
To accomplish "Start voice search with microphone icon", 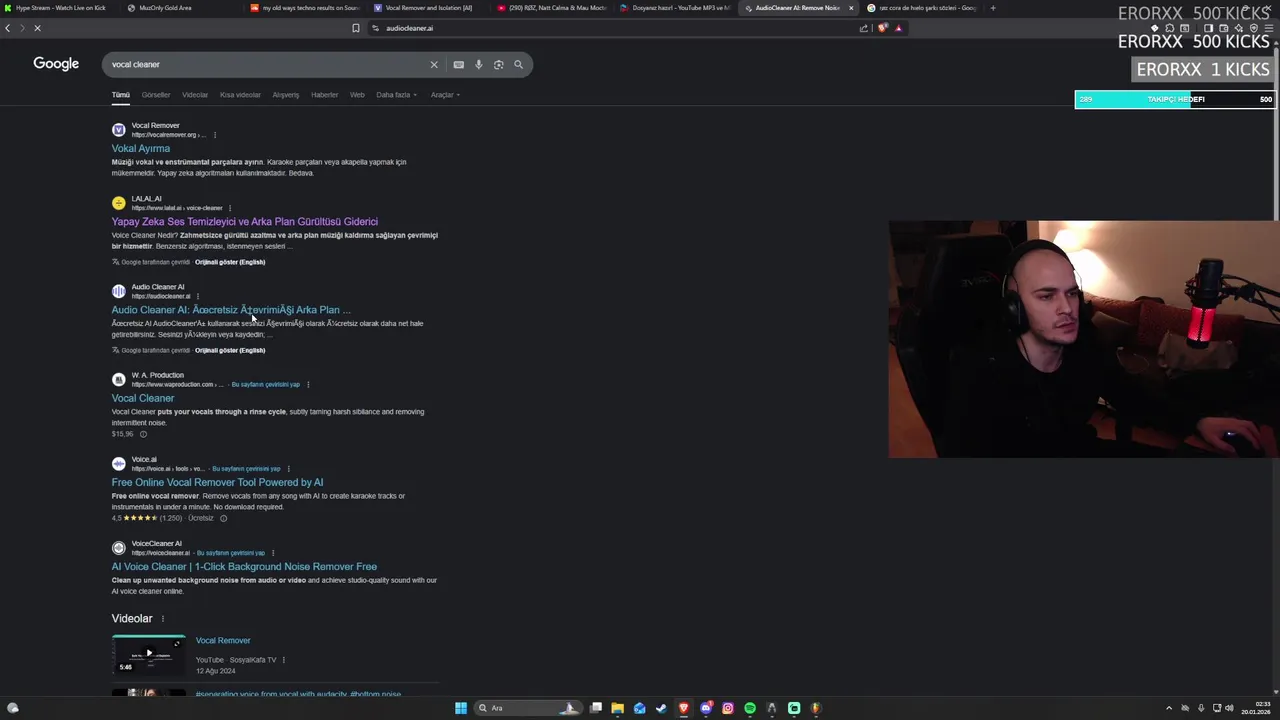I will click(479, 64).
